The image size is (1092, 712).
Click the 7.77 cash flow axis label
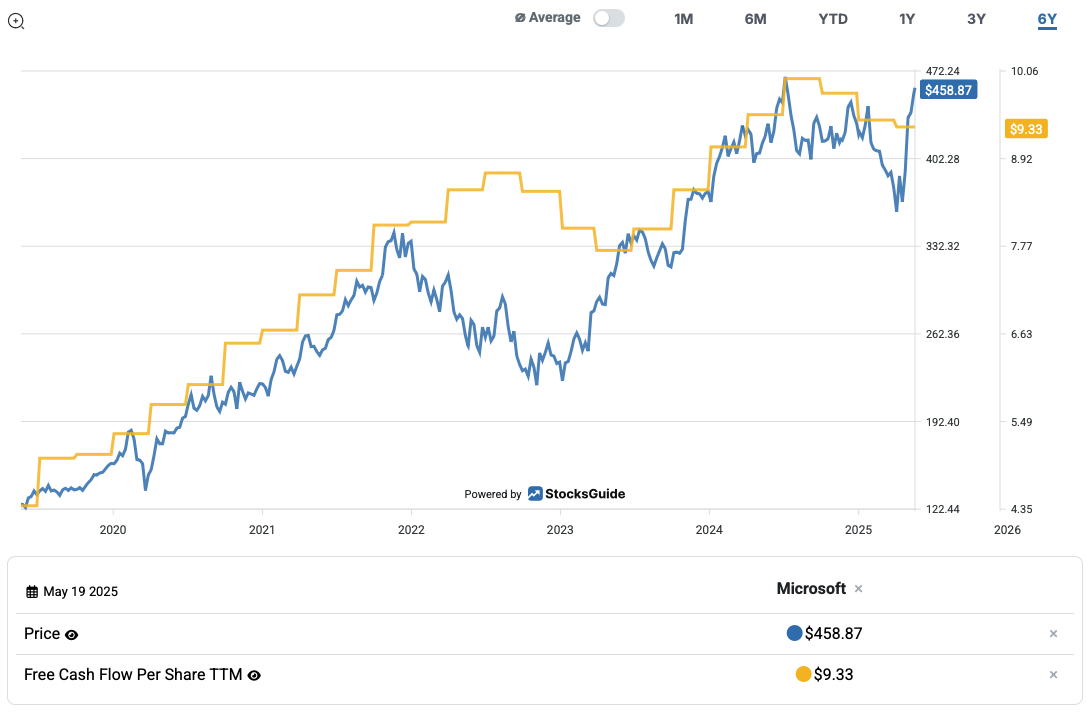(1022, 246)
